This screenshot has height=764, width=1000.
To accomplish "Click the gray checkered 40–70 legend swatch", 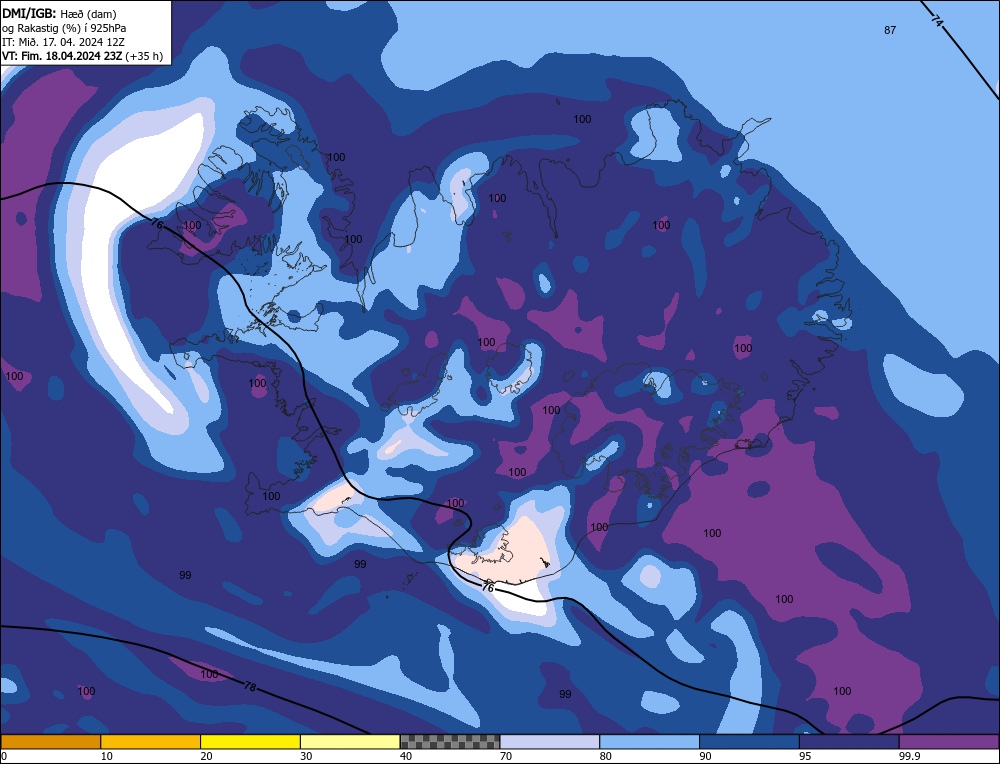I will (x=450, y=741).
